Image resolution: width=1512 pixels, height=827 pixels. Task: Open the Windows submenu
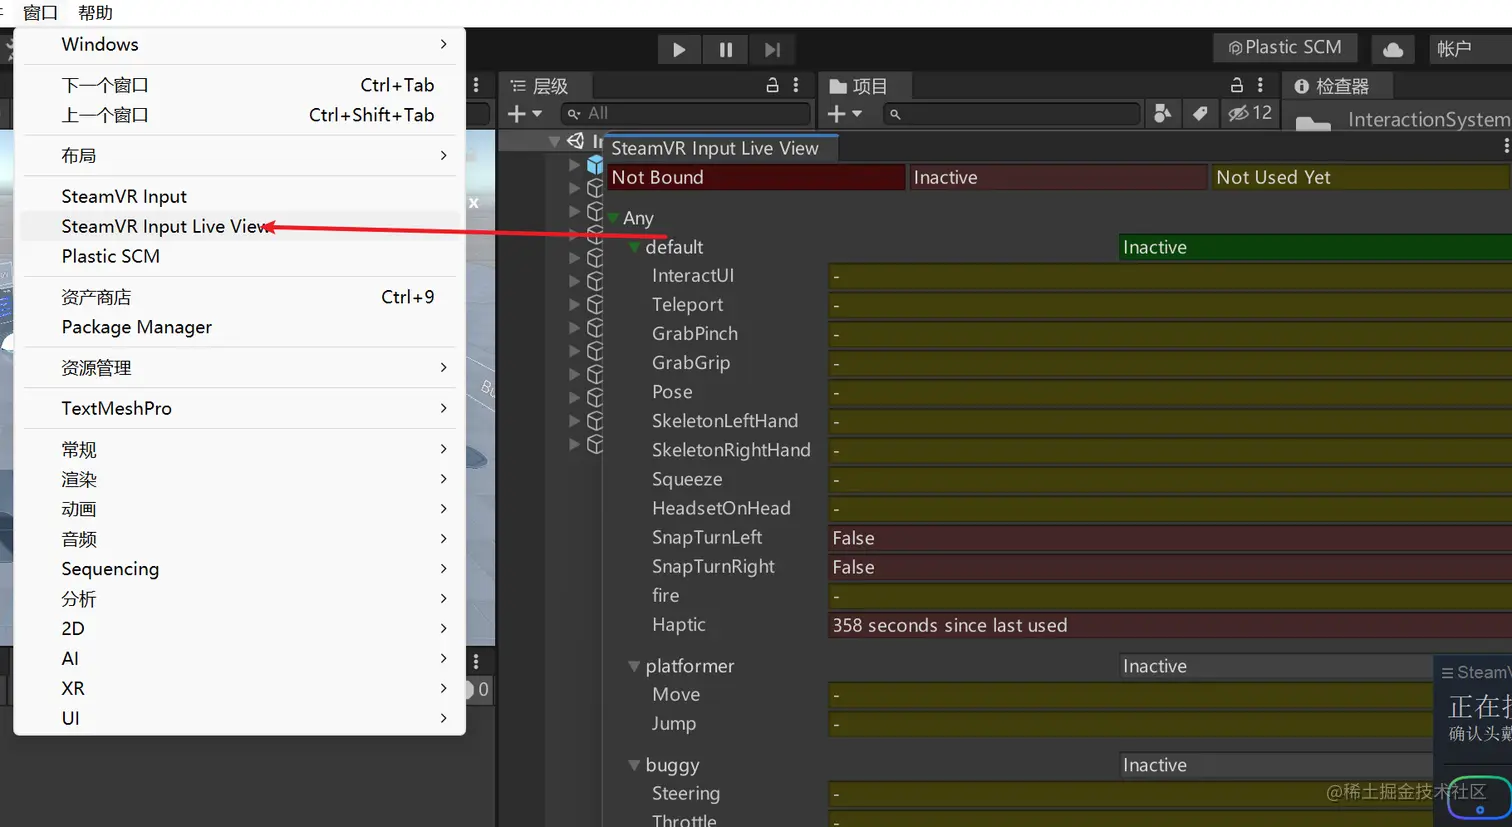tap(240, 44)
